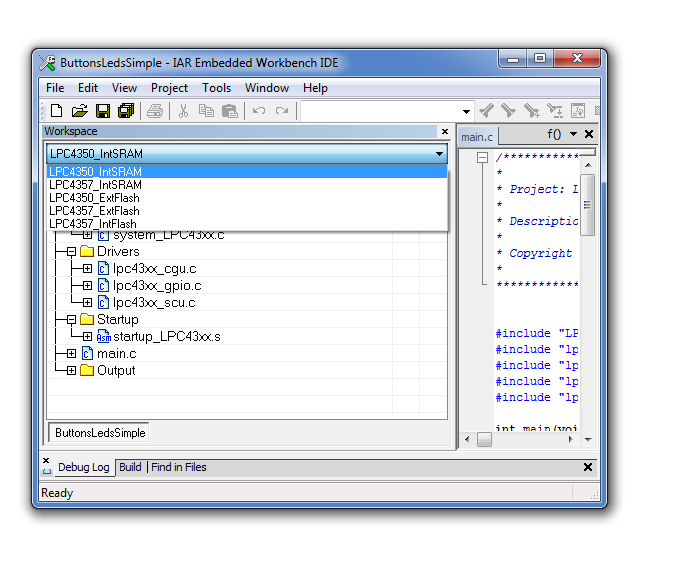Close the Workspace panel
The width and height of the screenshot is (690, 568).
point(445,132)
